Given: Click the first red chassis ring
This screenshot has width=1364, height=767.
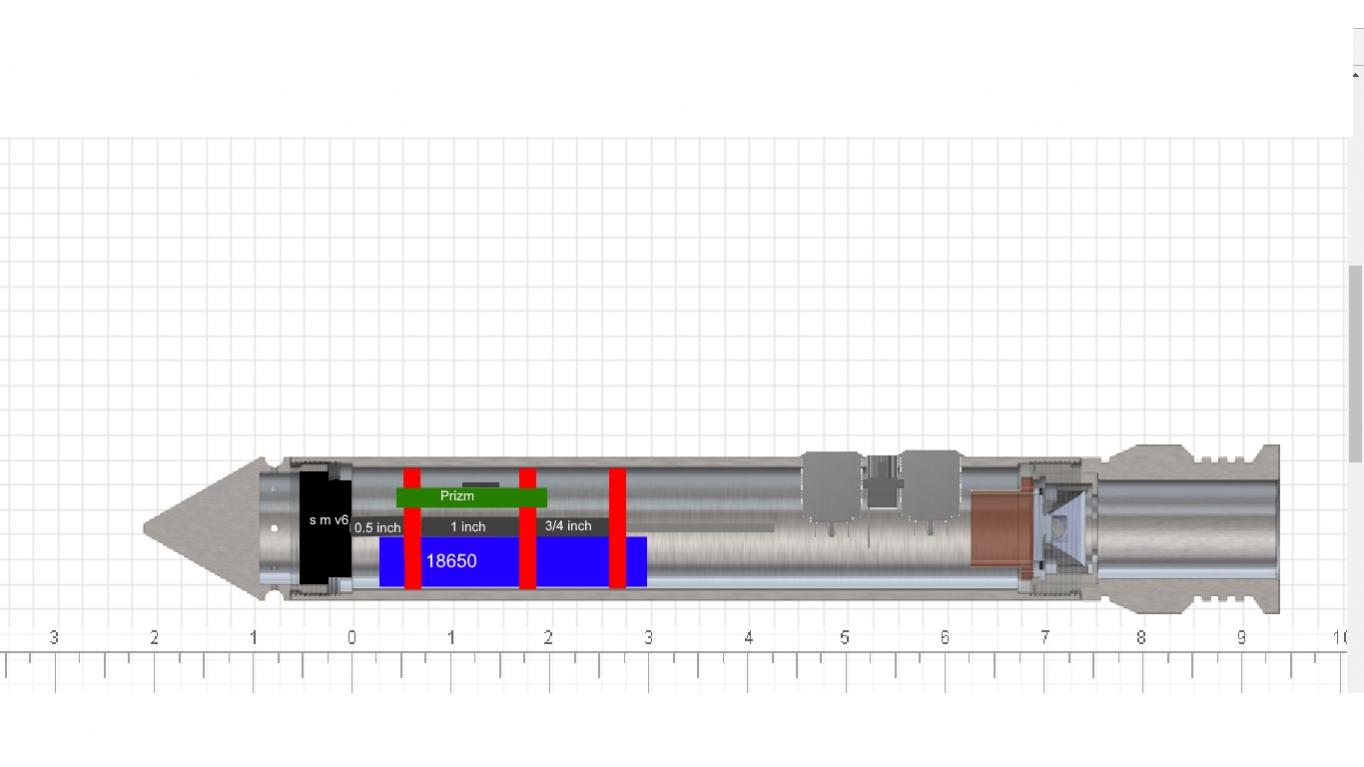Looking at the screenshot, I should click(413, 525).
